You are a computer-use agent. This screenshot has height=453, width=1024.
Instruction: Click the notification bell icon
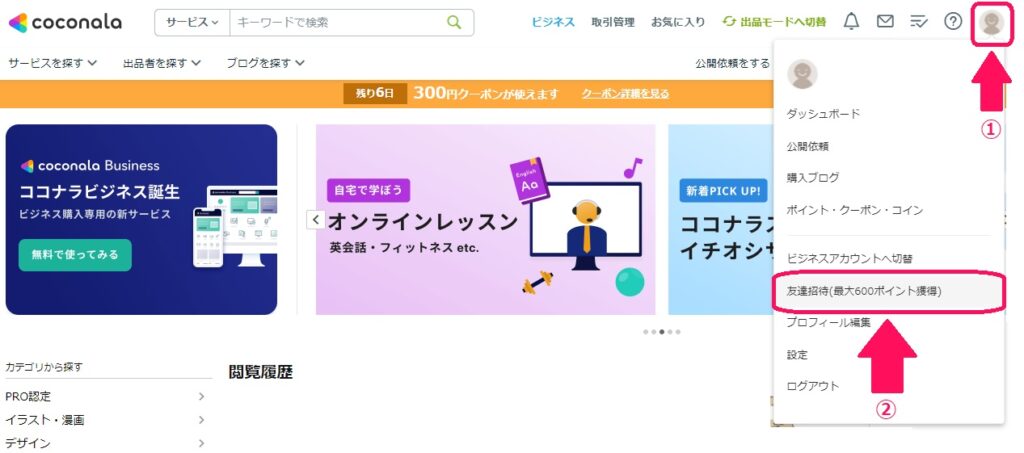[x=851, y=22]
